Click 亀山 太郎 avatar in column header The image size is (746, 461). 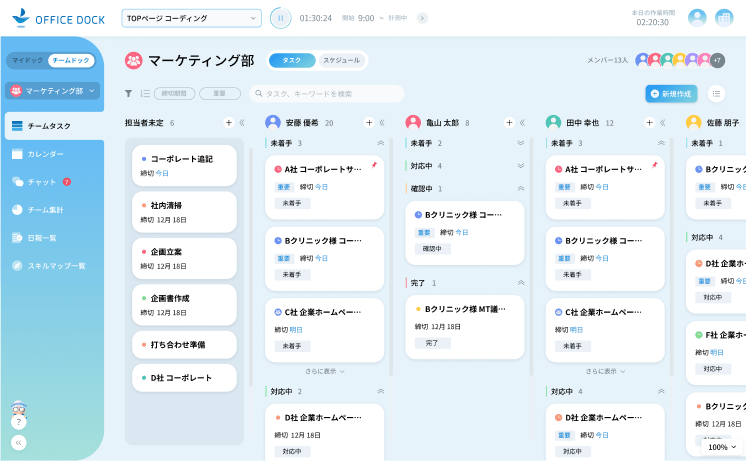(x=413, y=122)
